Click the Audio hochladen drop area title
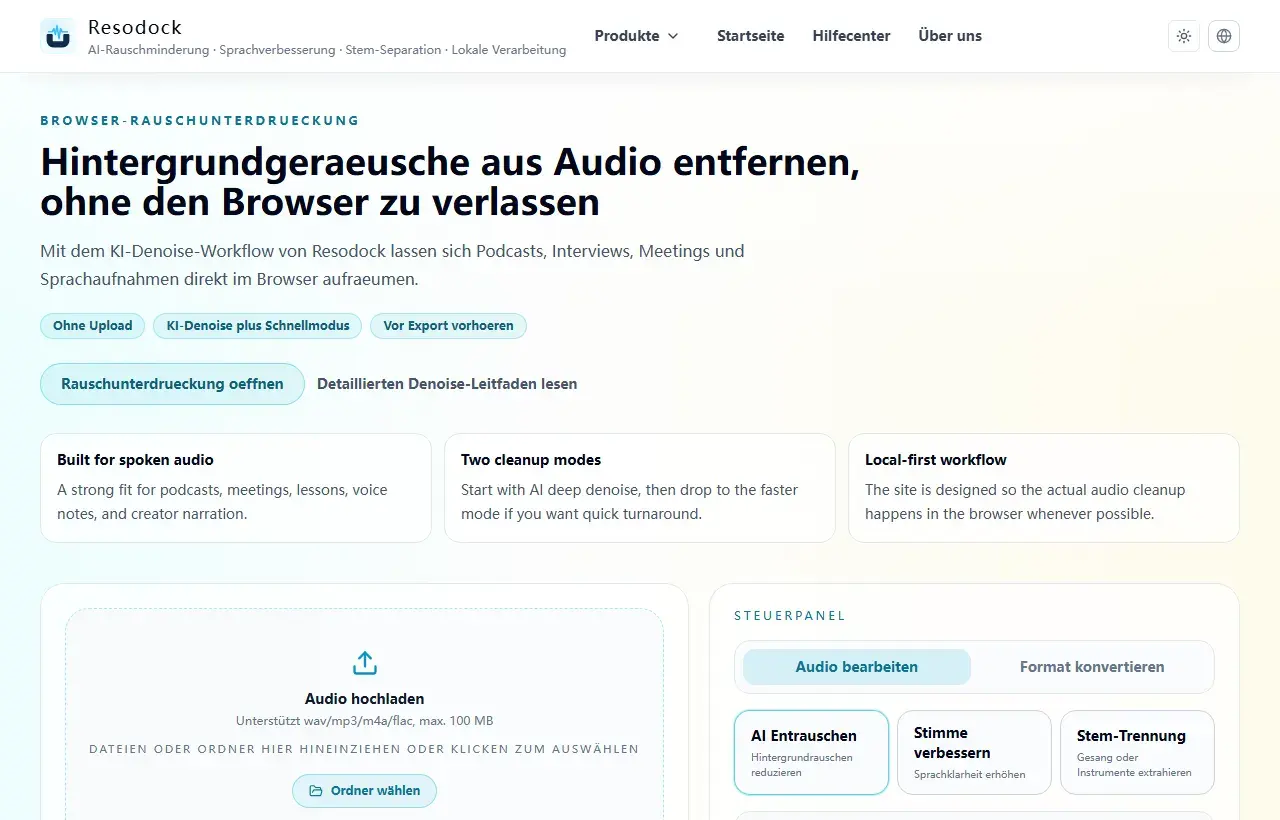This screenshot has height=820, width=1280. point(365,699)
